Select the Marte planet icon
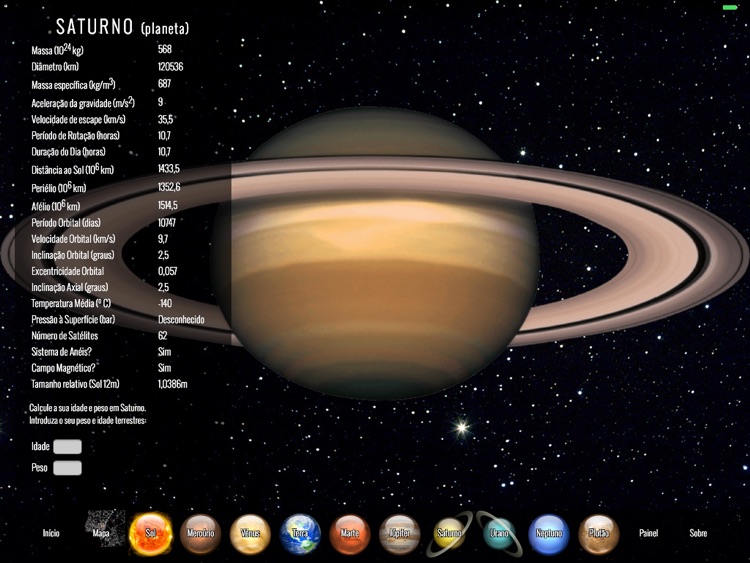 [x=350, y=533]
